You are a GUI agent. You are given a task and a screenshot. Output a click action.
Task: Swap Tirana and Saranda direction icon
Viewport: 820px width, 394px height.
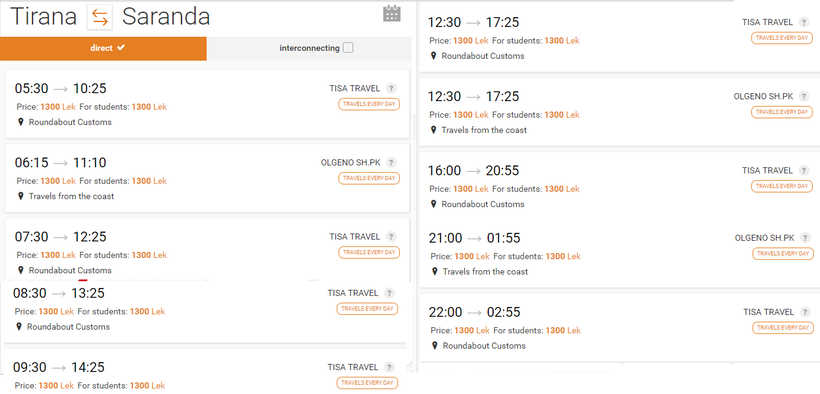[99, 17]
